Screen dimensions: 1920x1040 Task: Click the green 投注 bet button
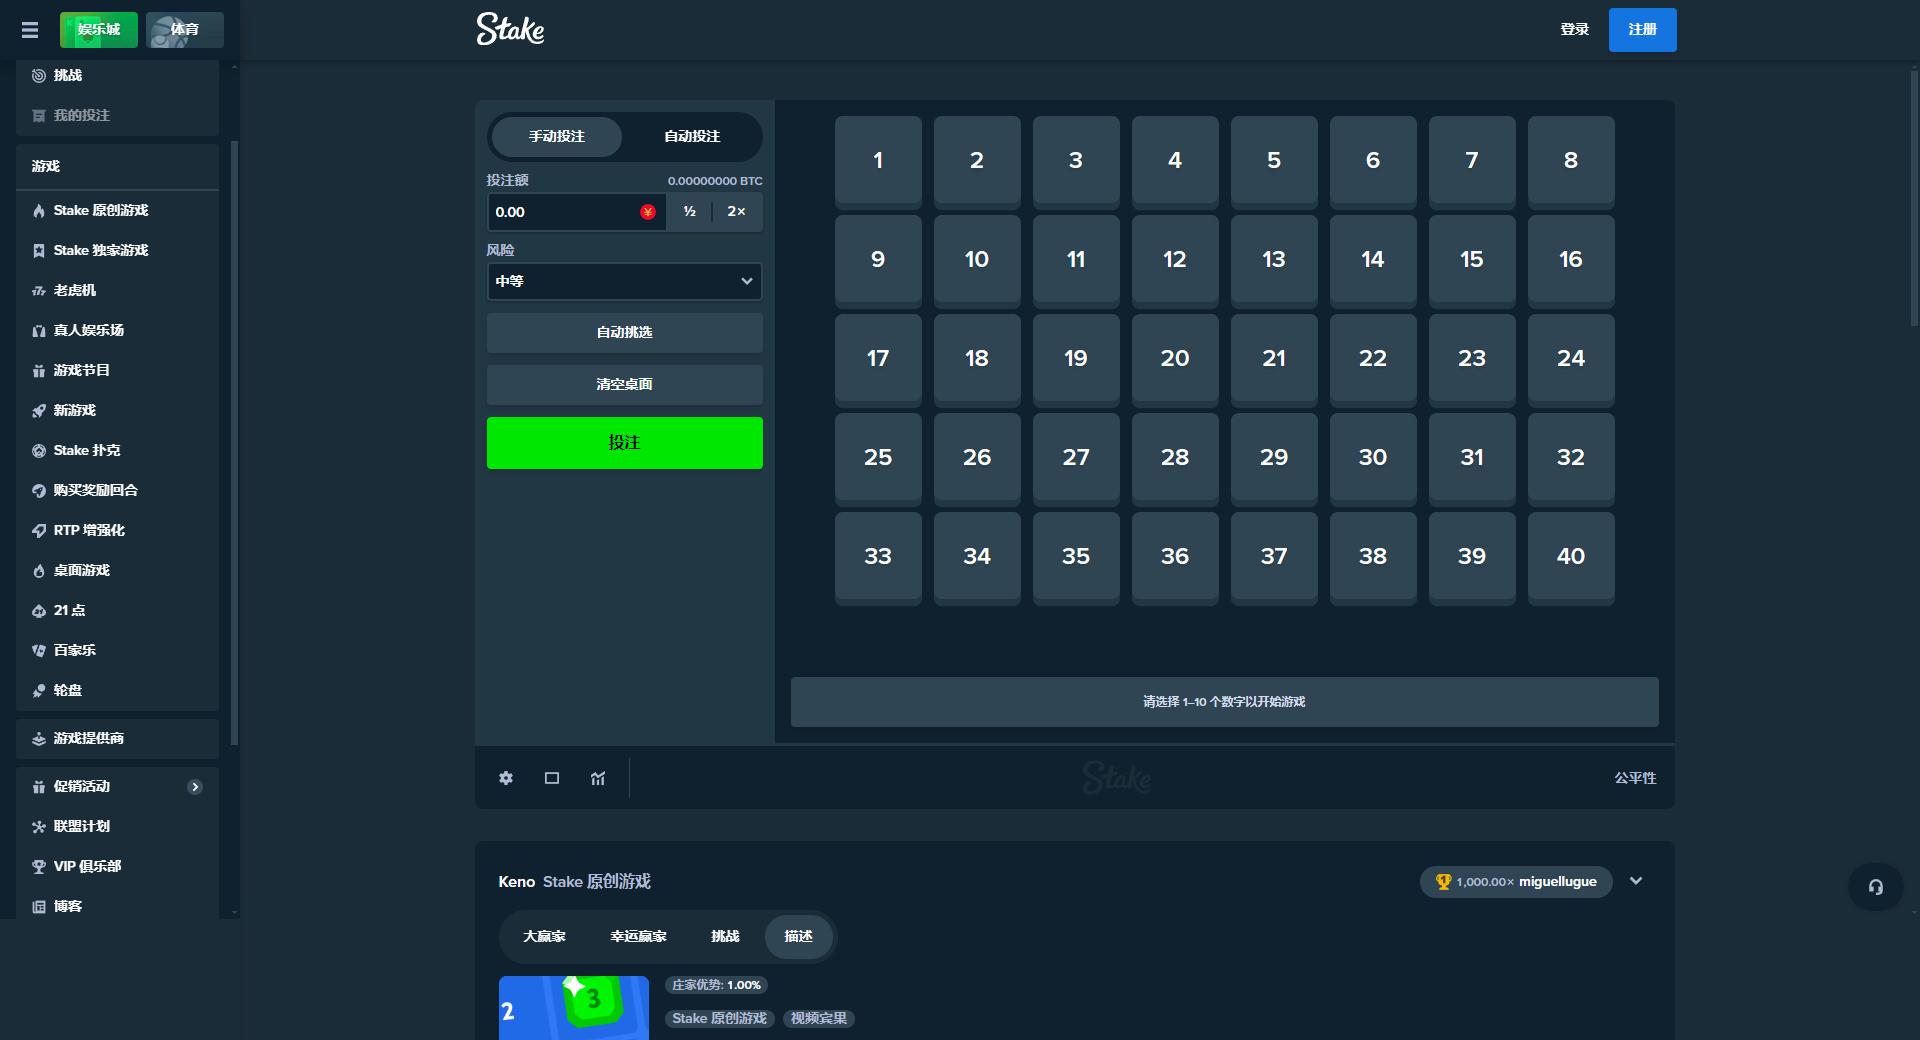[x=624, y=443]
